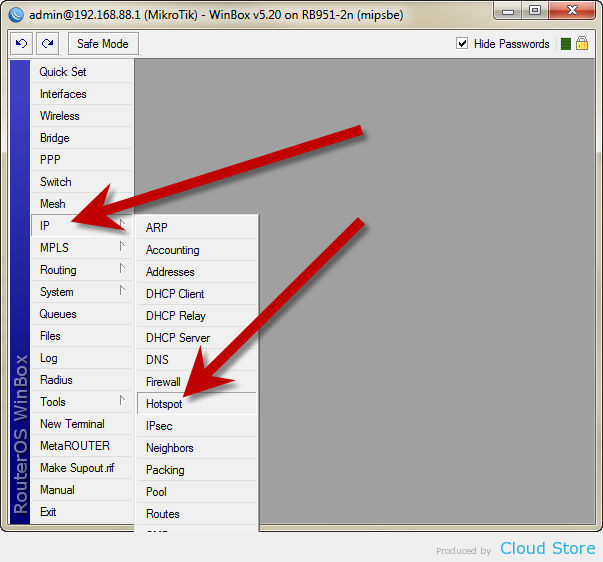
Task: Open the Switch menu
Action: click(x=82, y=182)
